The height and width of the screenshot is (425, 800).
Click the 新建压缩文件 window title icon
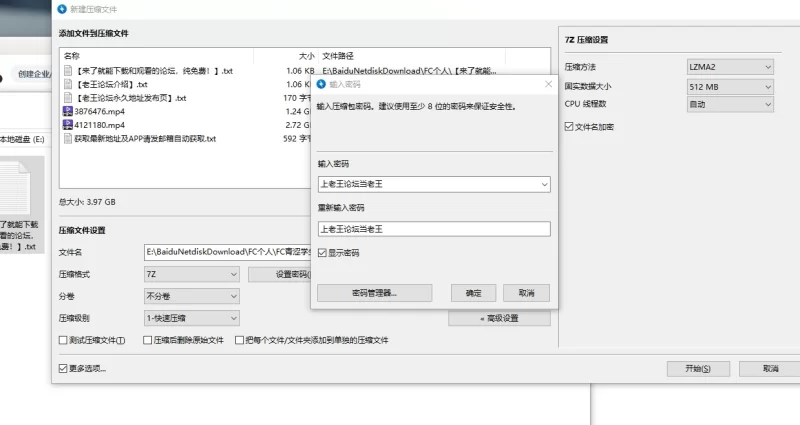(64, 9)
